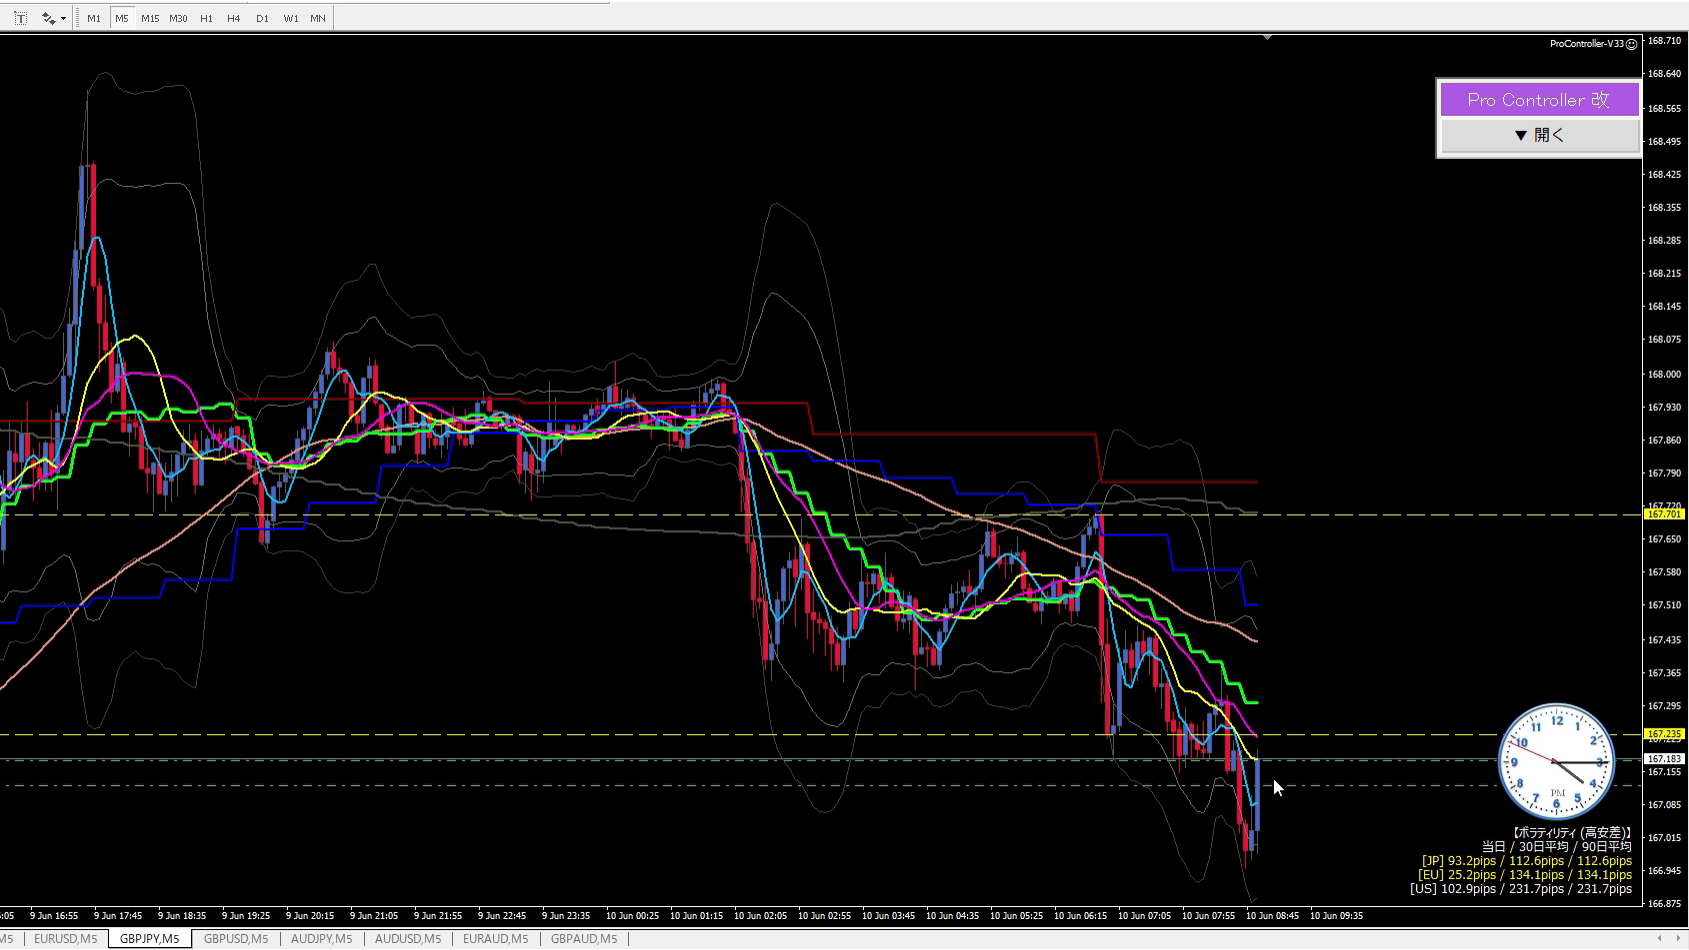Image resolution: width=1689 pixels, height=950 pixels.
Task: Click the ボラティリティ (高安差) heading
Action: [1570, 833]
